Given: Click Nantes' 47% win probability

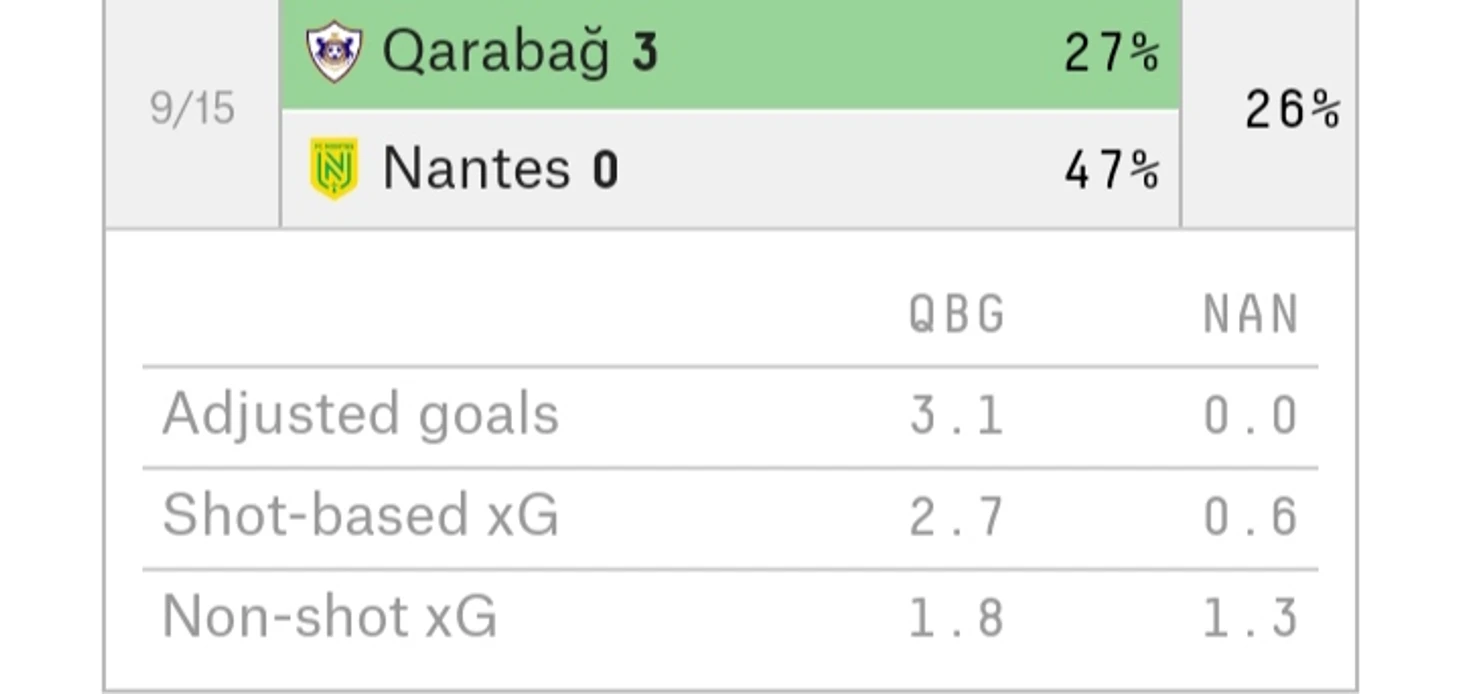Looking at the screenshot, I should click(x=1111, y=170).
